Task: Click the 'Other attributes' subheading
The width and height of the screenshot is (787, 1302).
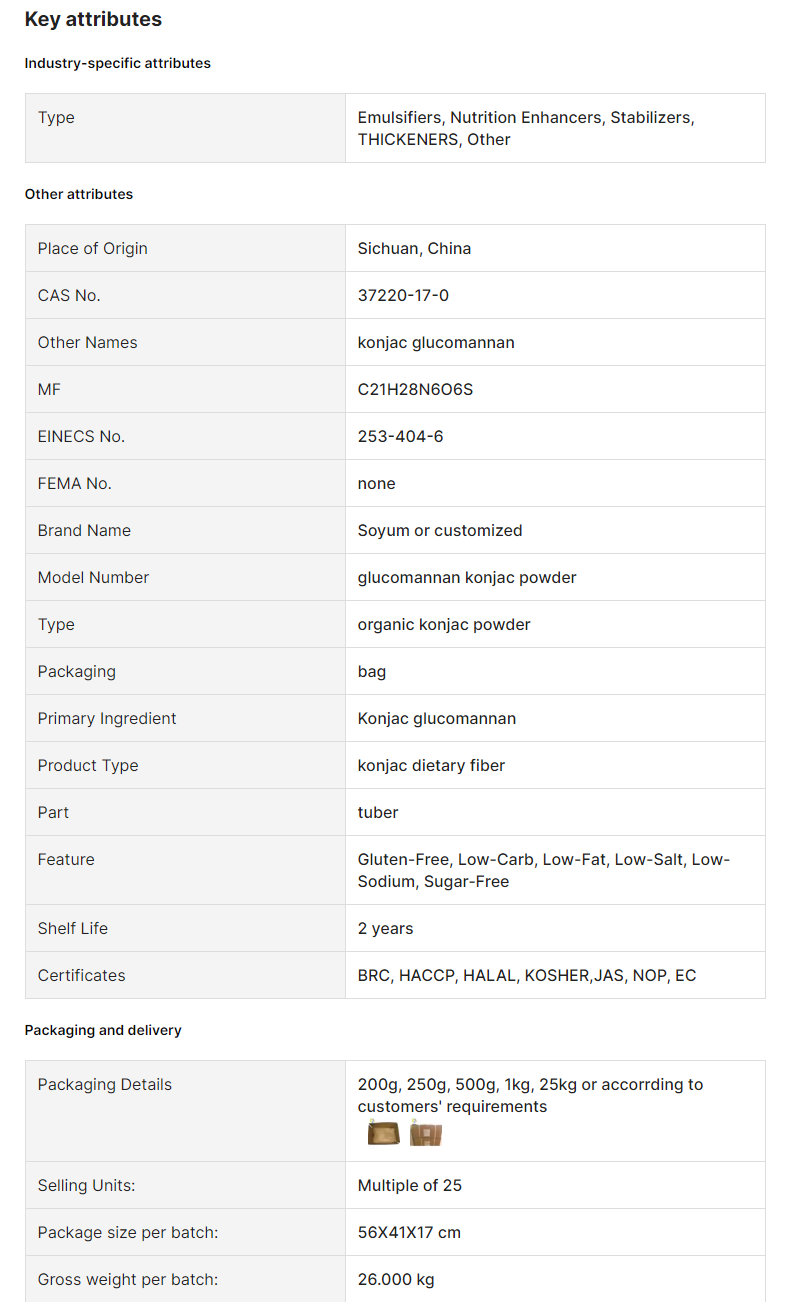Action: 79,194
